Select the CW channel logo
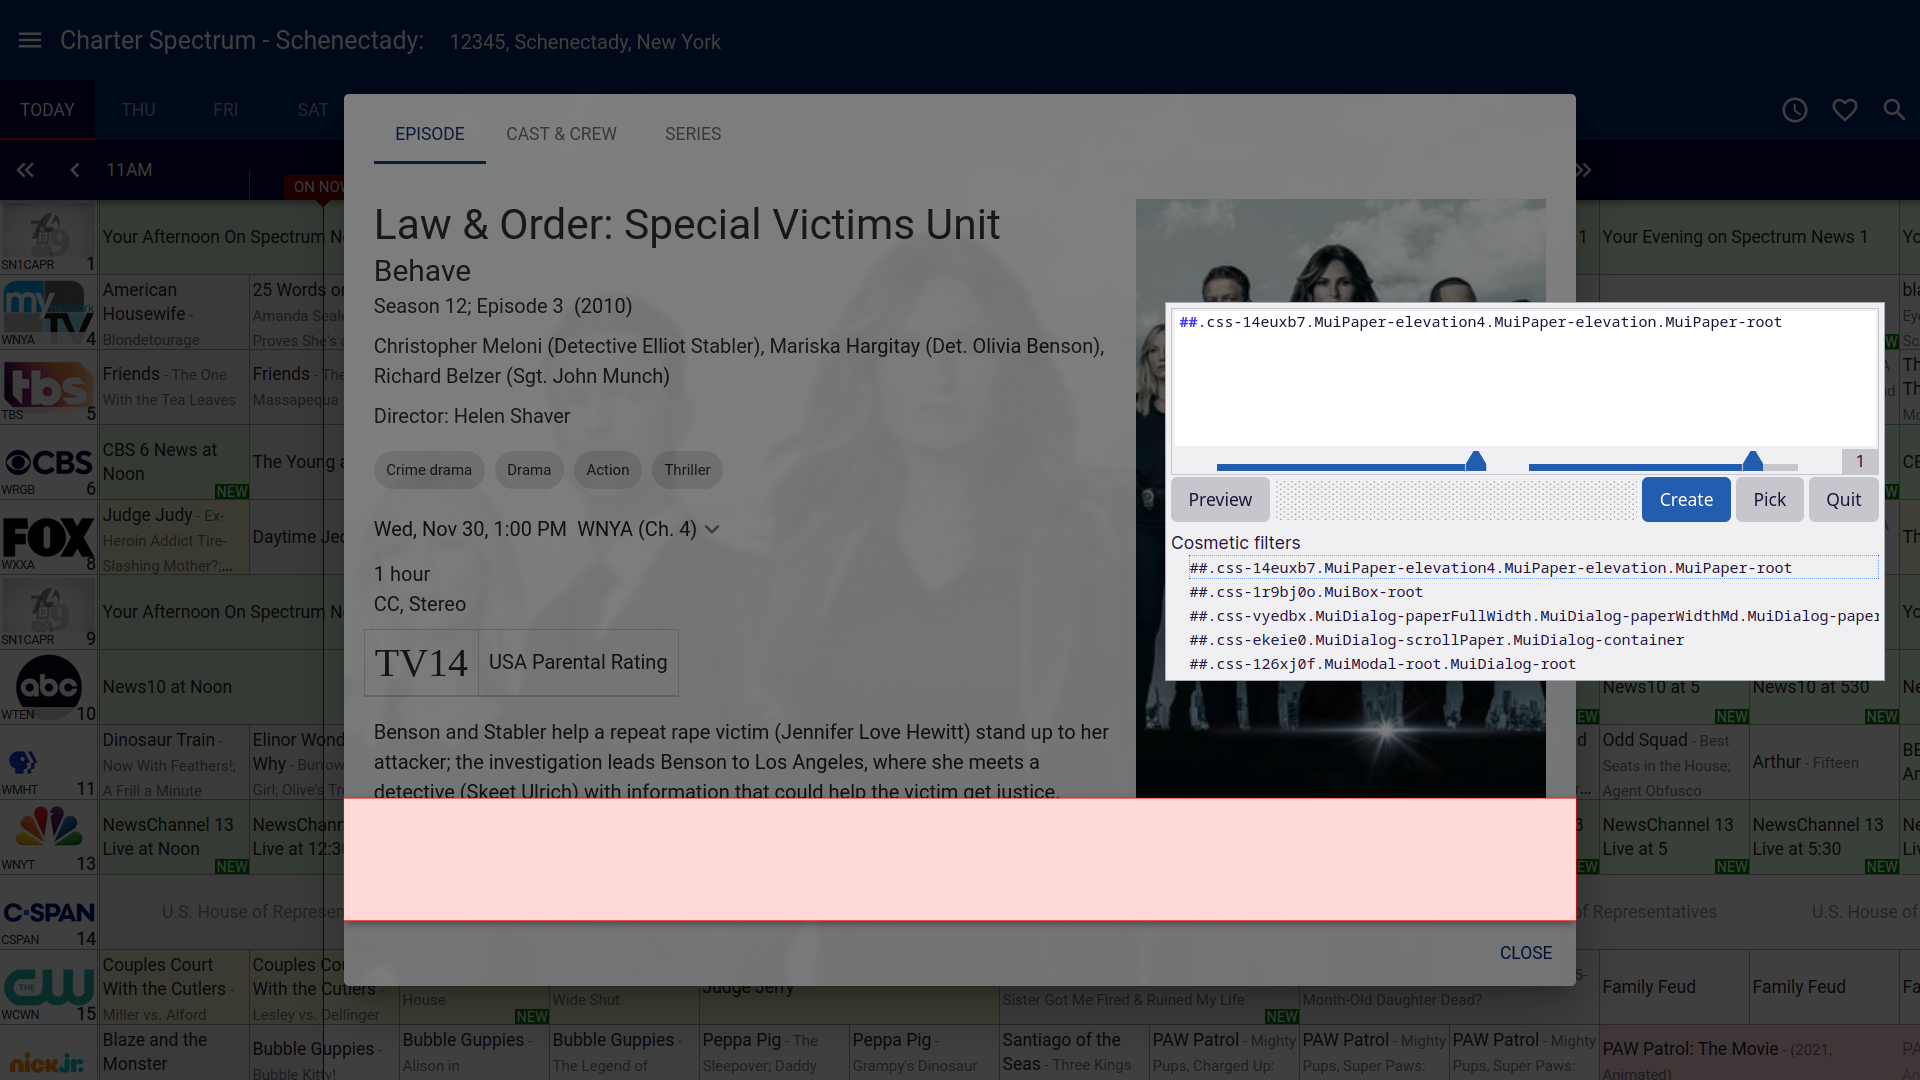The height and width of the screenshot is (1080, 1920). point(48,988)
